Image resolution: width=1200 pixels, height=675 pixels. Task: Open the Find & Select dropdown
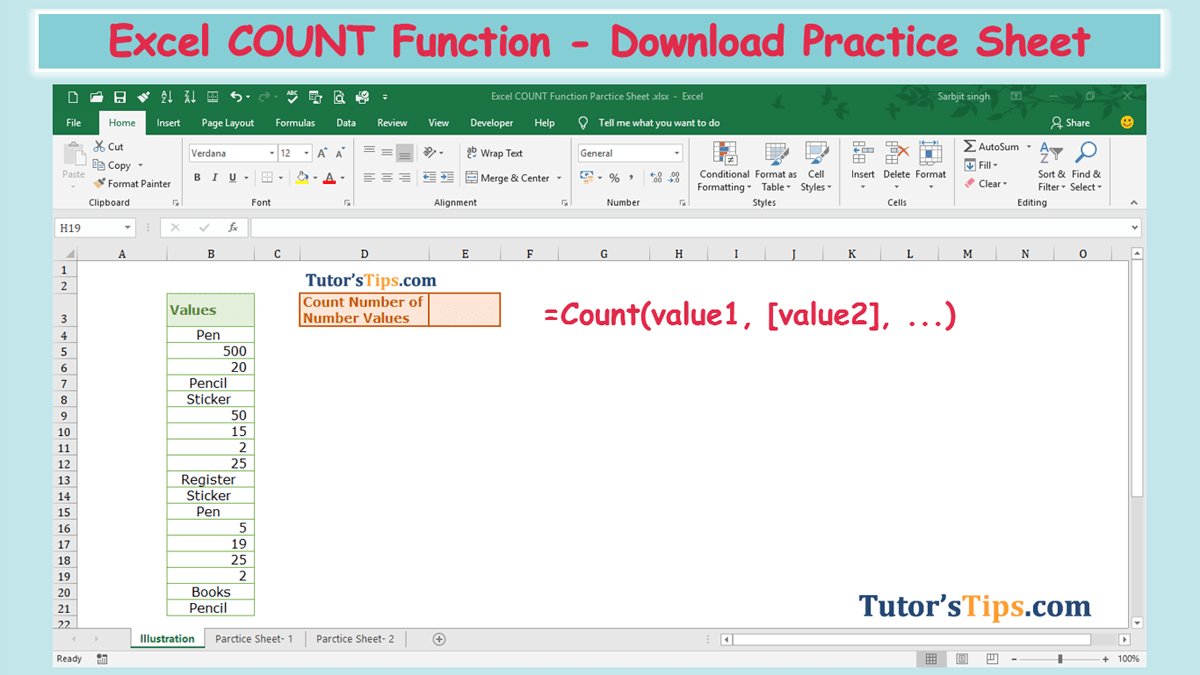1085,166
